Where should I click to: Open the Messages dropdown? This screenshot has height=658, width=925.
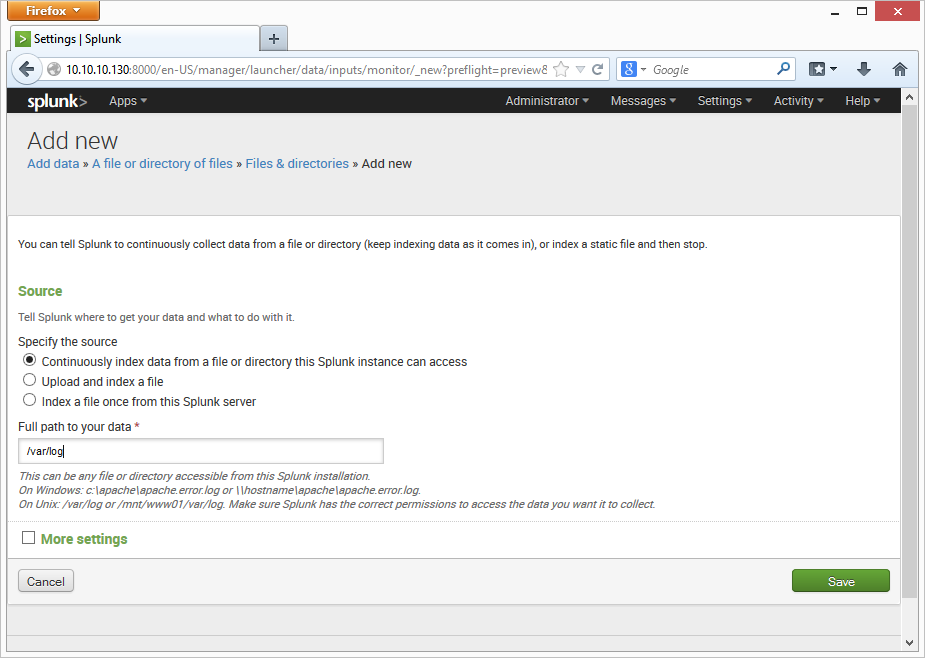pyautogui.click(x=643, y=101)
